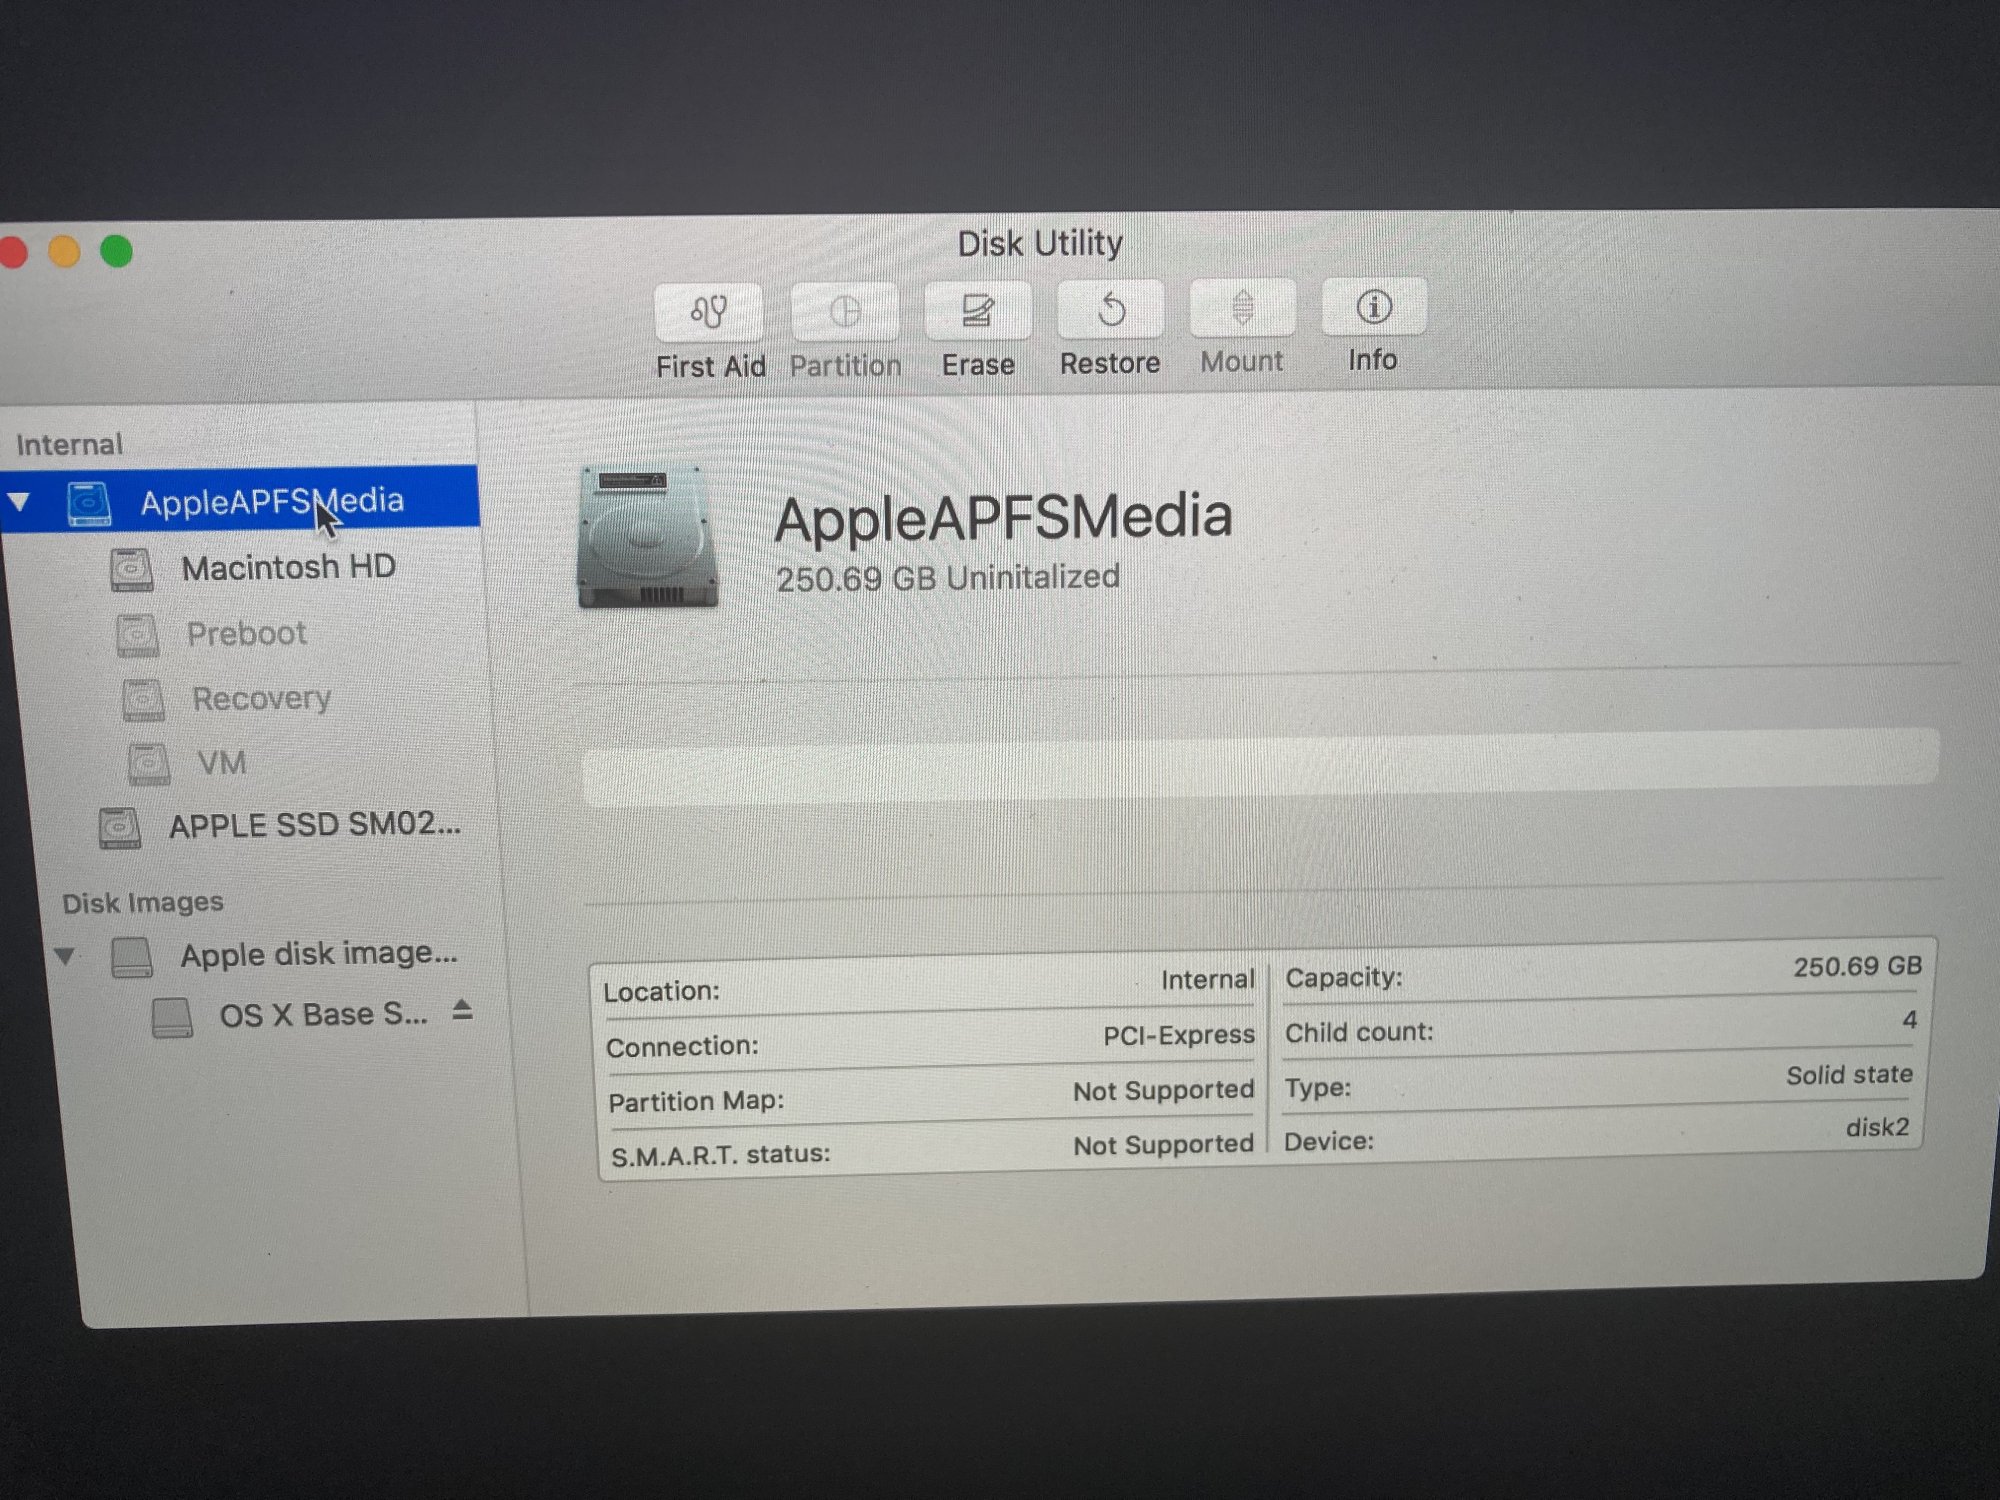Select the Macintosh HD volume
Screen dimensions: 2000x1500
pos(288,568)
